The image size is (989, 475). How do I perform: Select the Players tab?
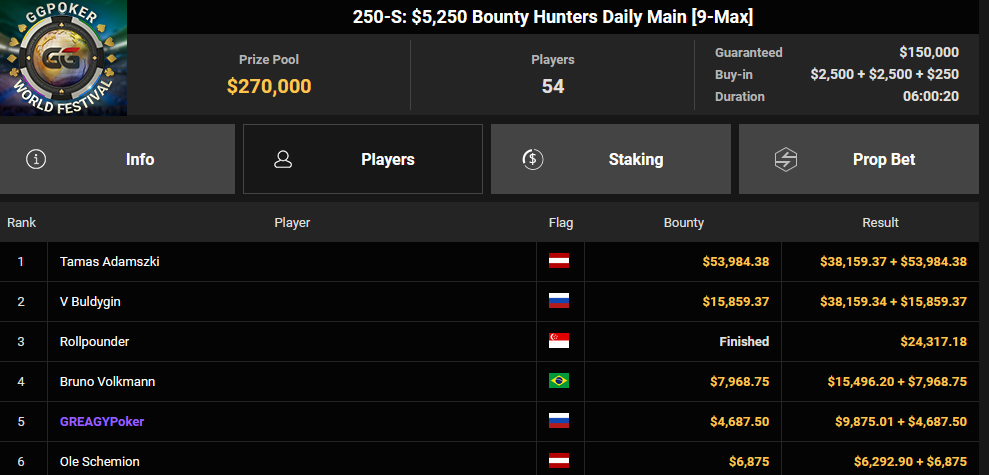(x=363, y=159)
